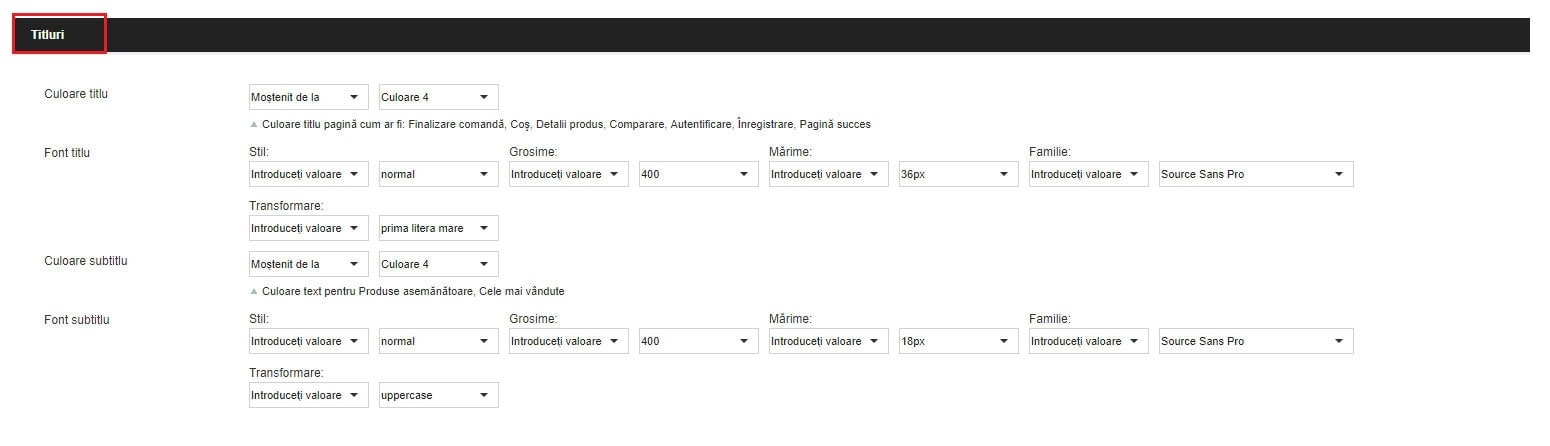
Task: Open Font titlu Grosime 'Introduceți valoare' selector
Action: 568,174
